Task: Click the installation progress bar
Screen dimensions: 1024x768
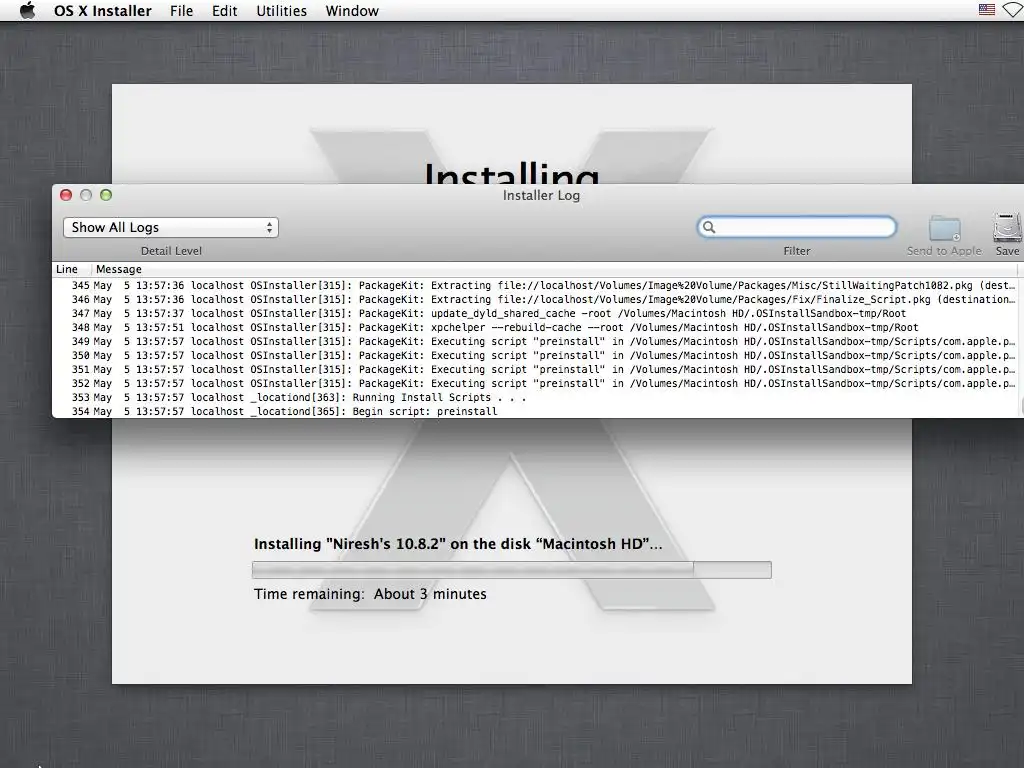Action: 511,569
